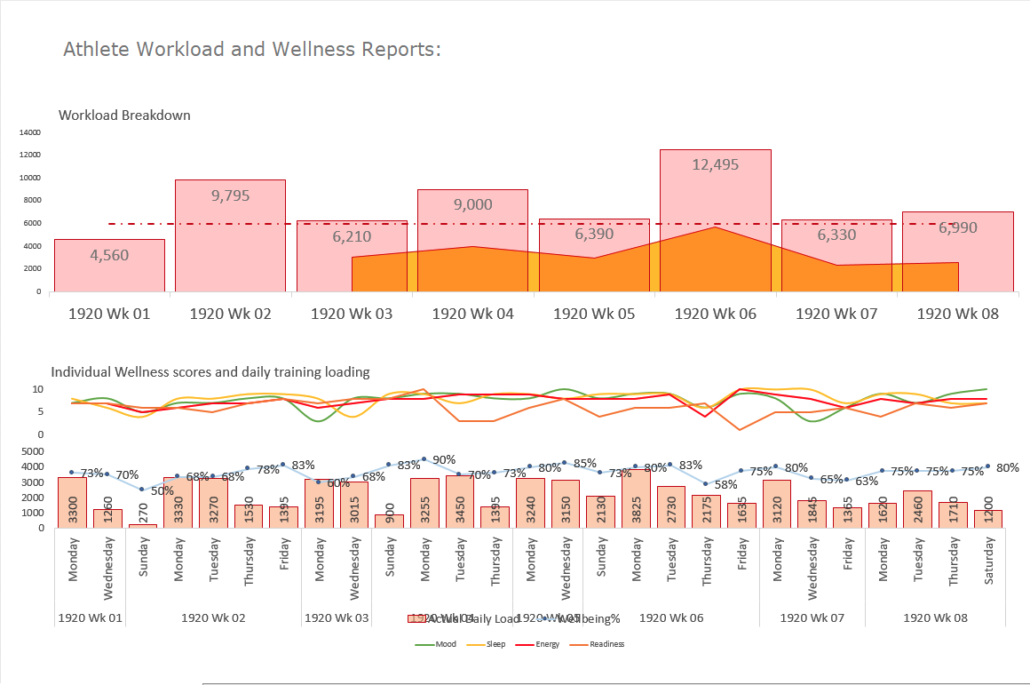Viewport: 1030px width, 685px height.
Task: Select the 90% wellbeing data point
Action: (x=424, y=459)
